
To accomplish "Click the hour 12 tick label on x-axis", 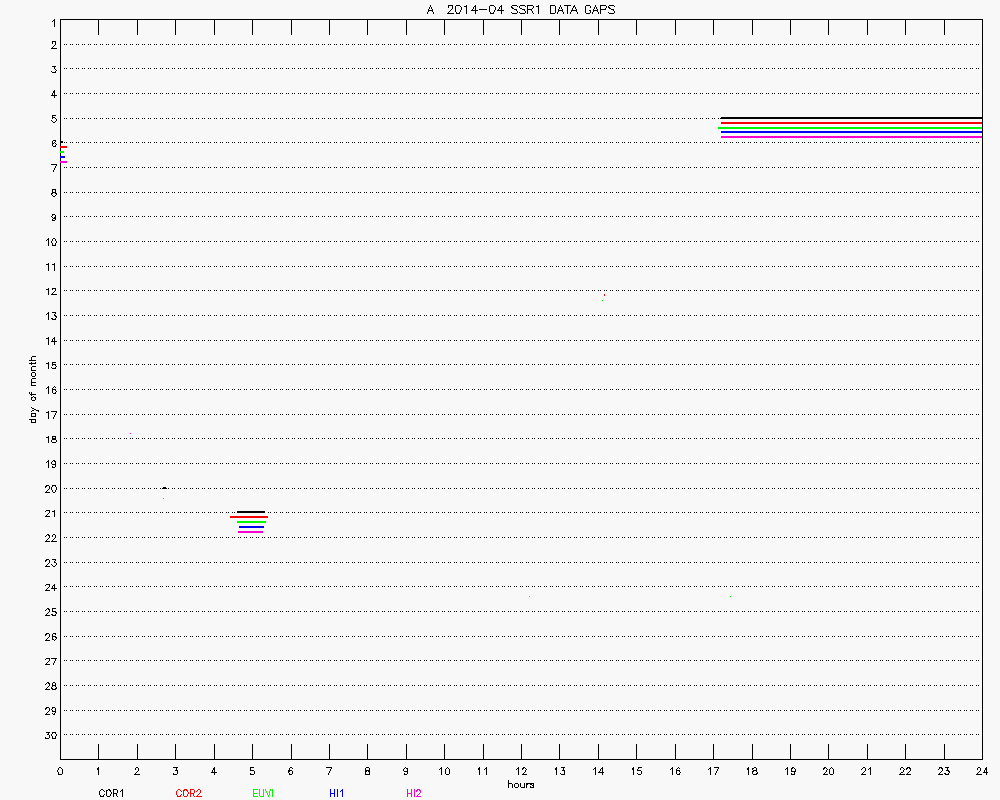I will tap(521, 771).
